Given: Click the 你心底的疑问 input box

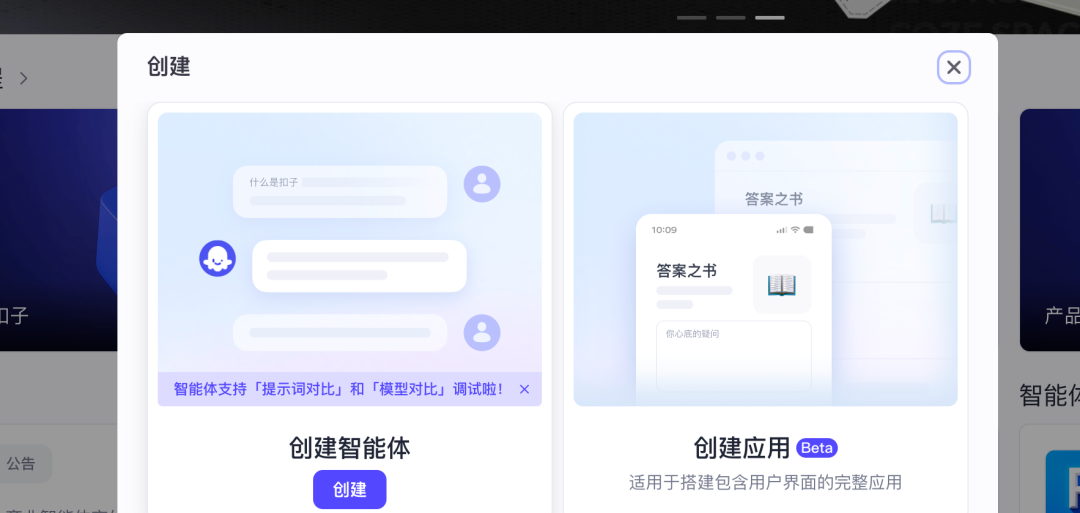Looking at the screenshot, I should 734,356.
